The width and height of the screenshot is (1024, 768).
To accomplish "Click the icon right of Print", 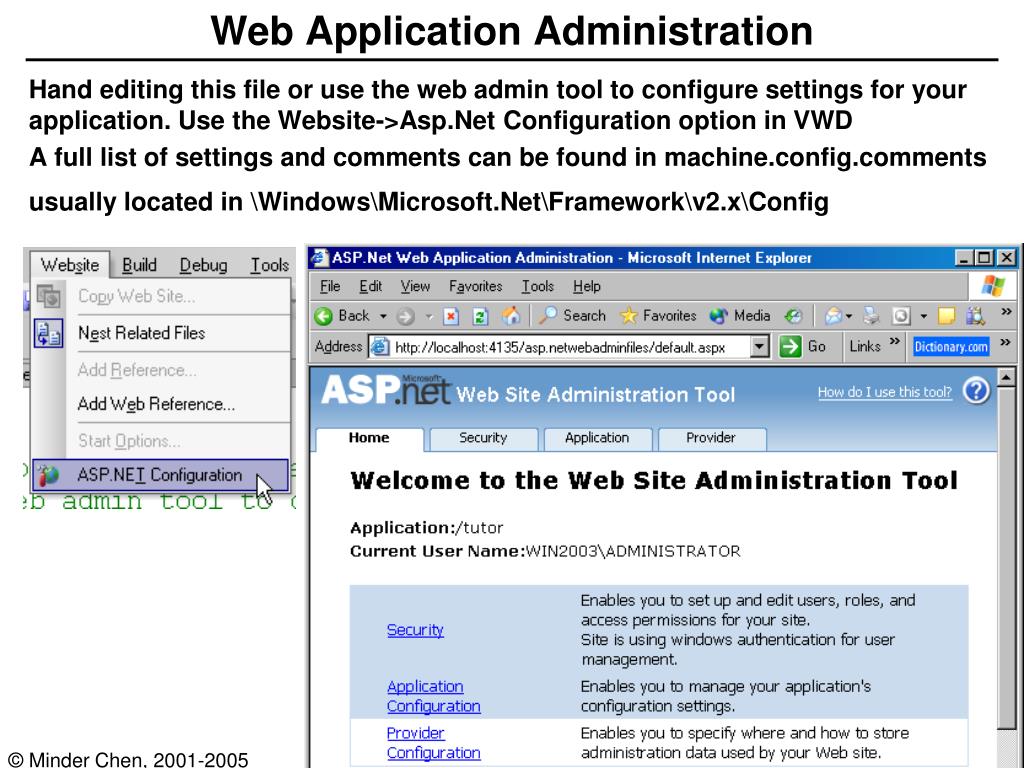I will click(901, 317).
